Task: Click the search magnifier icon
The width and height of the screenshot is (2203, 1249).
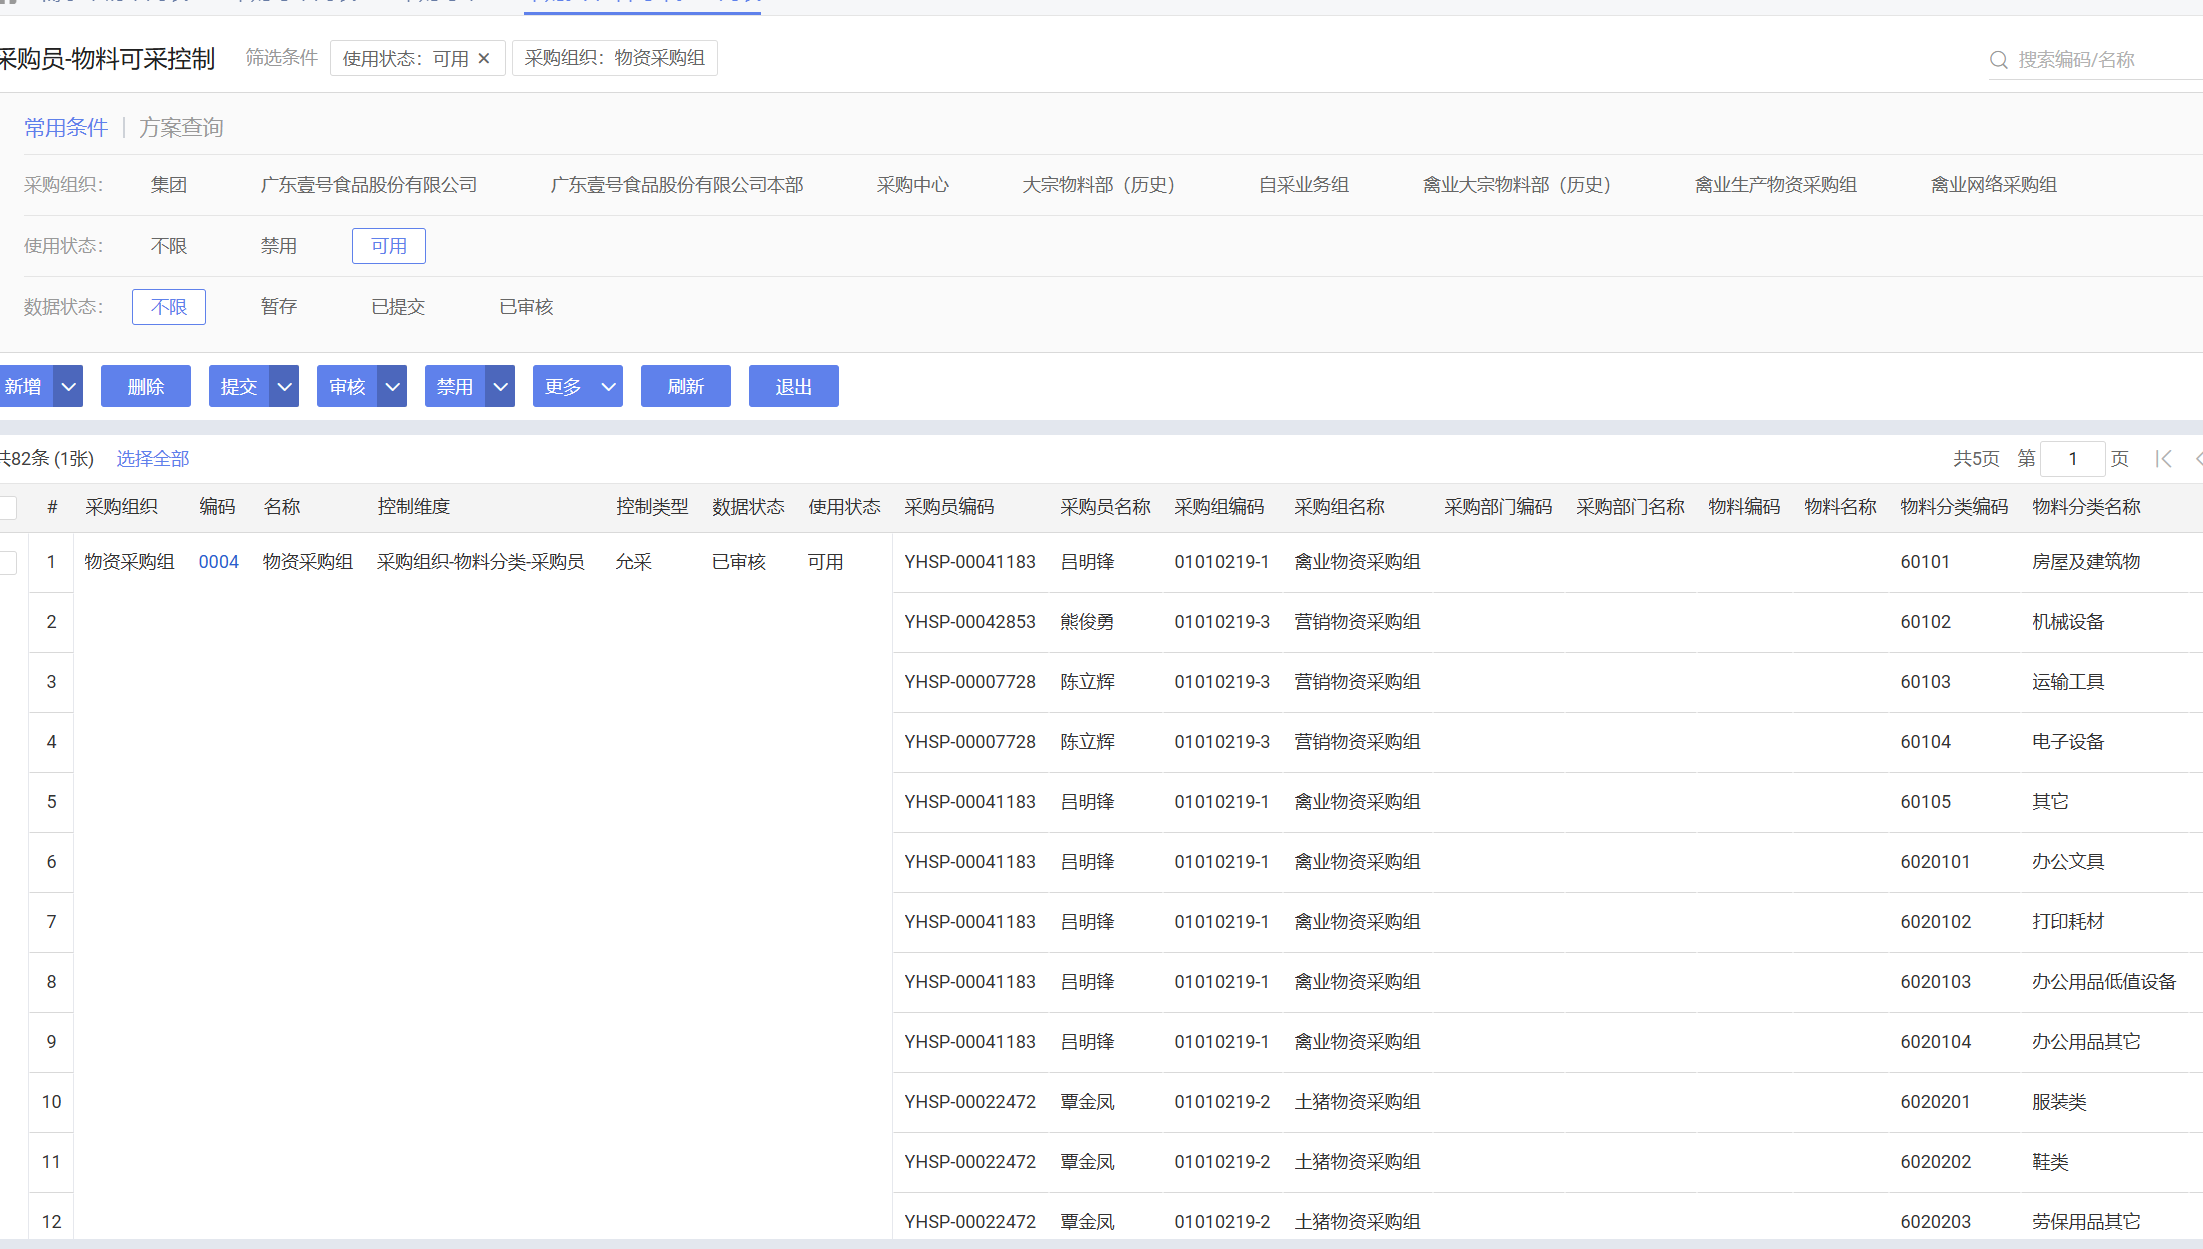Action: [1998, 60]
